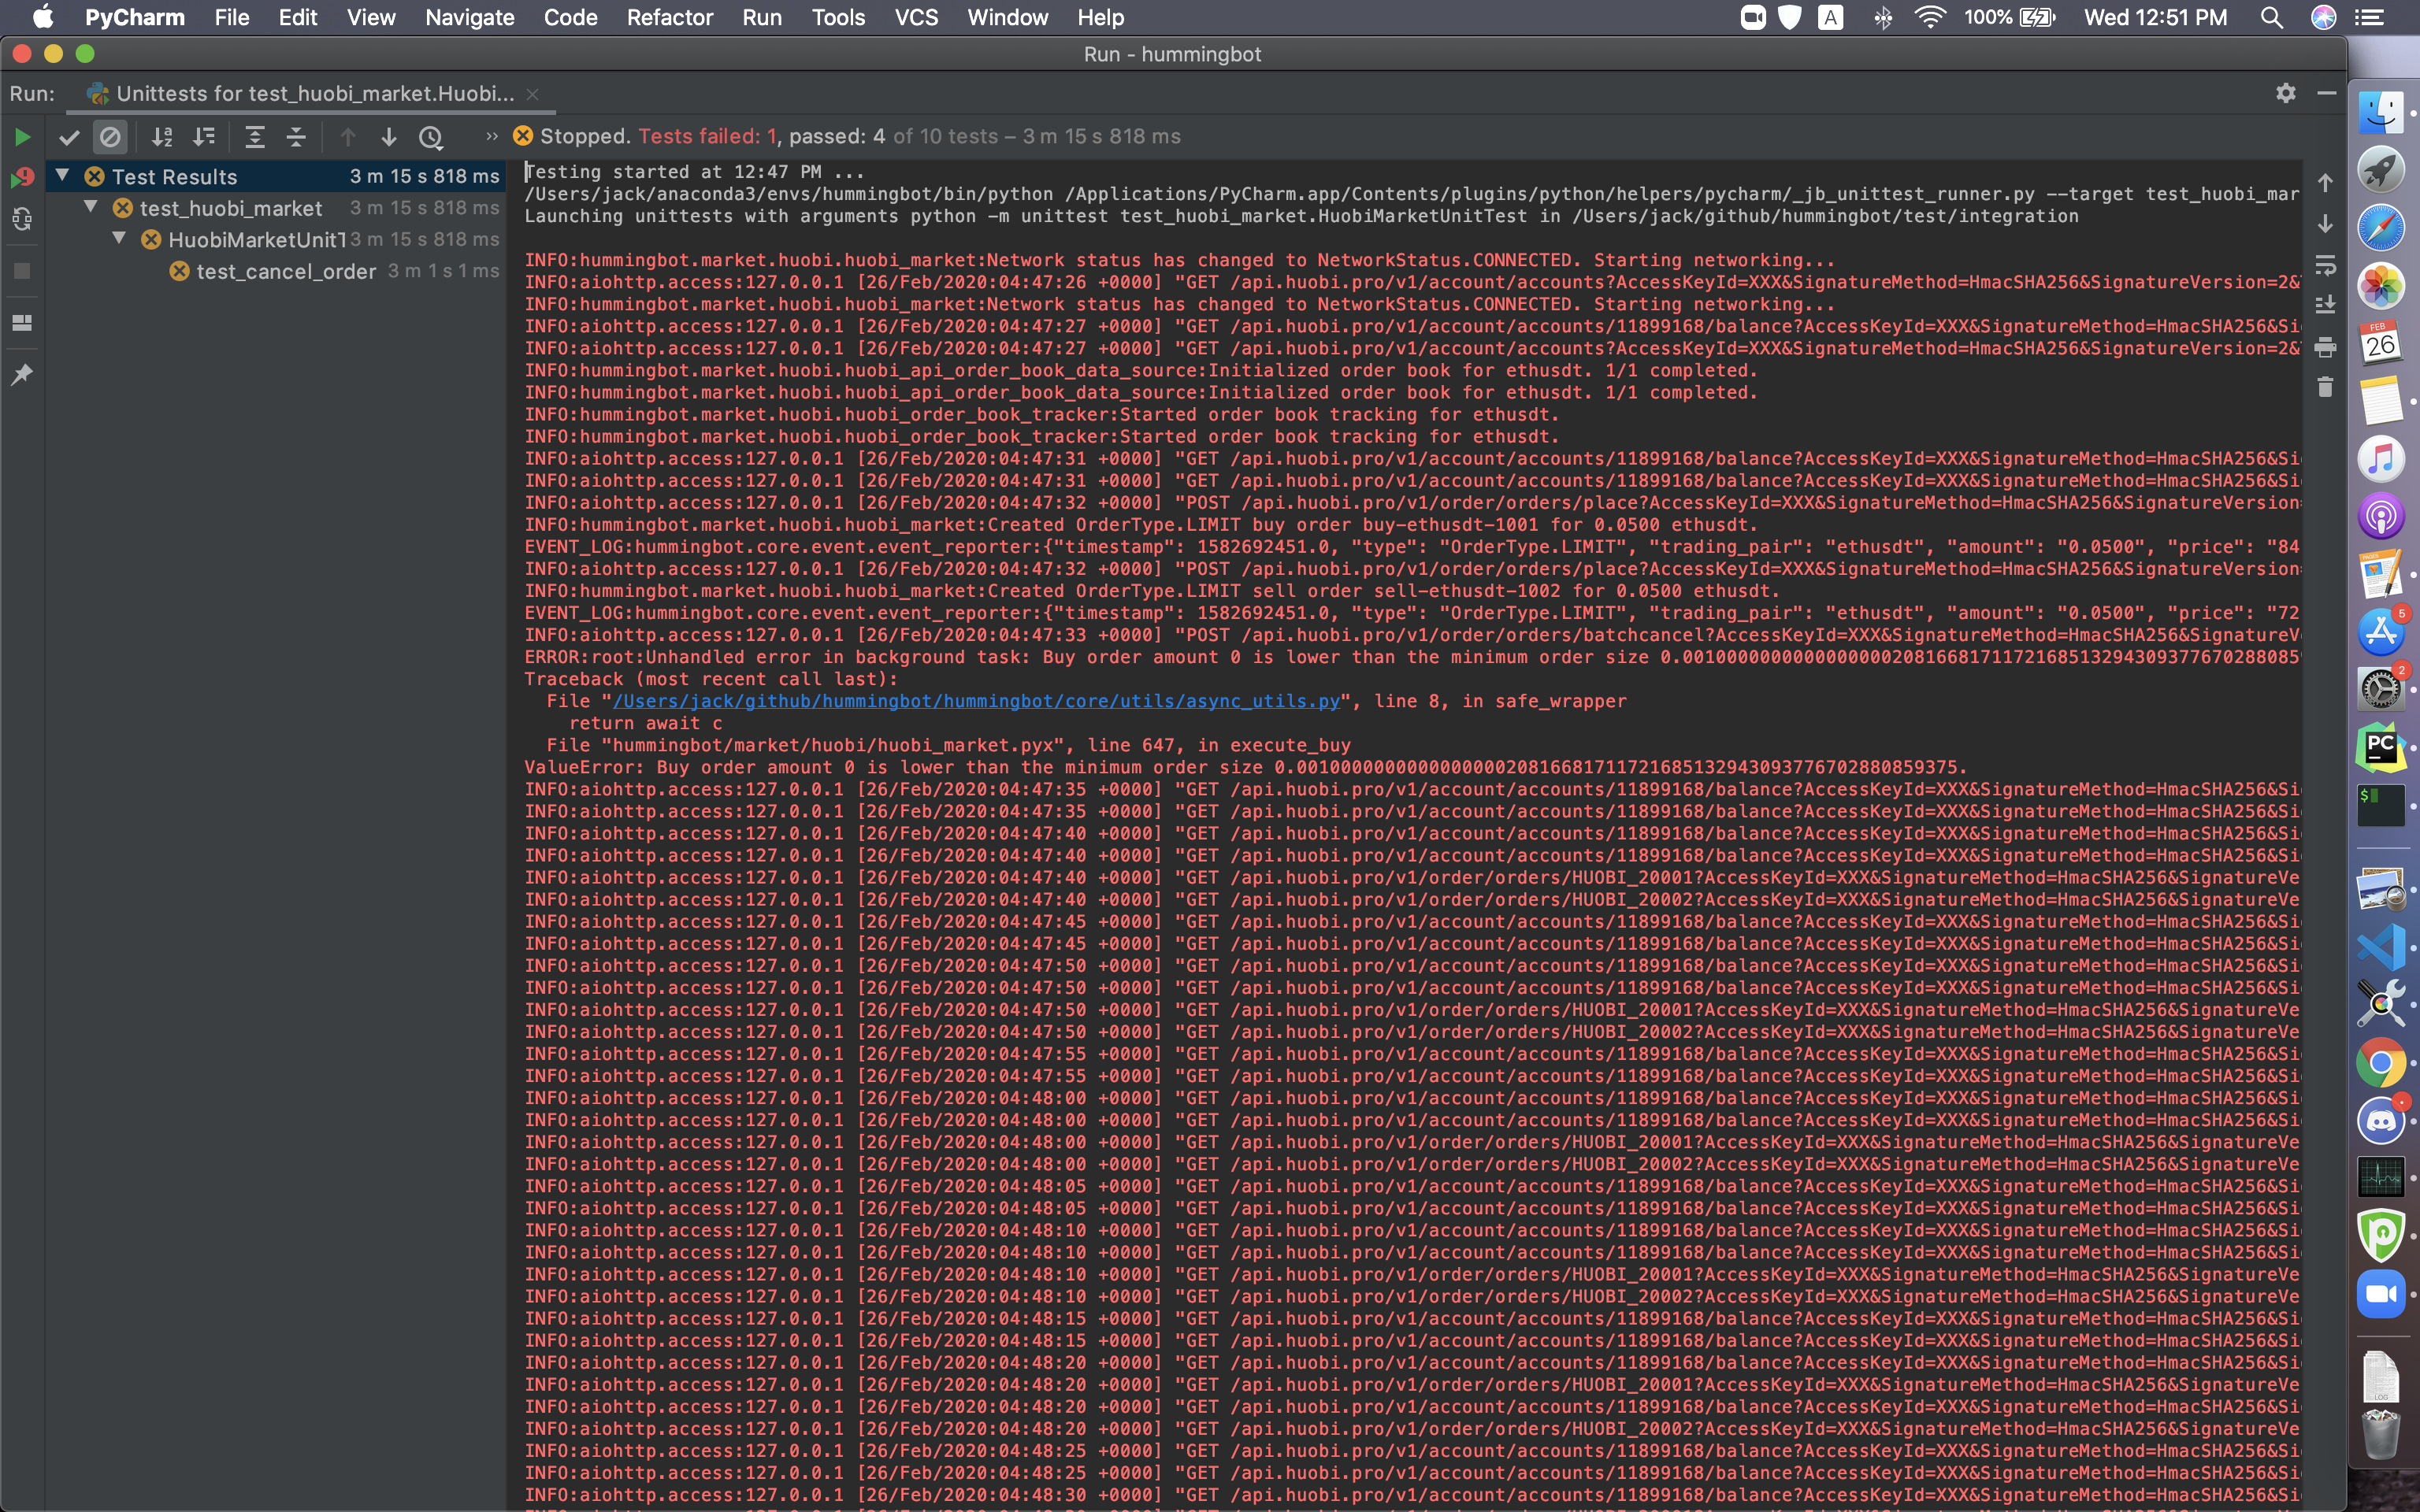Open the VCS menu

(916, 17)
